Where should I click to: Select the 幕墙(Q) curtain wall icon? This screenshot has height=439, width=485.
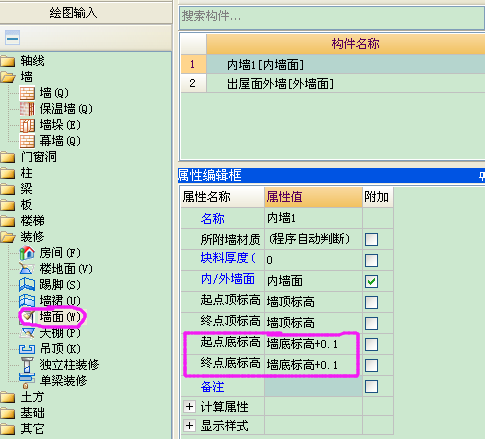(27, 141)
